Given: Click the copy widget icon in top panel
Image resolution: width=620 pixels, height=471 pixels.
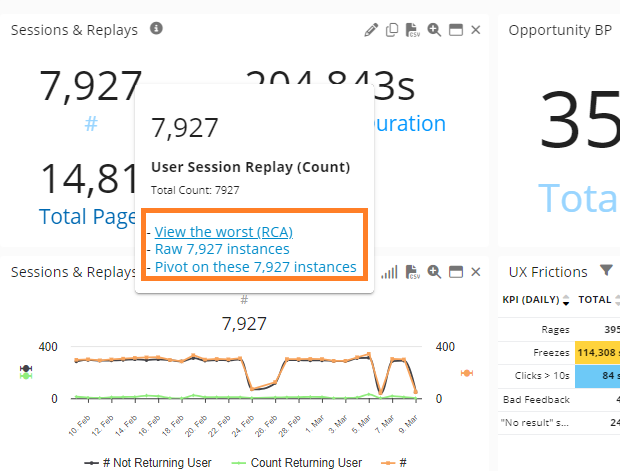Looking at the screenshot, I should [x=392, y=30].
